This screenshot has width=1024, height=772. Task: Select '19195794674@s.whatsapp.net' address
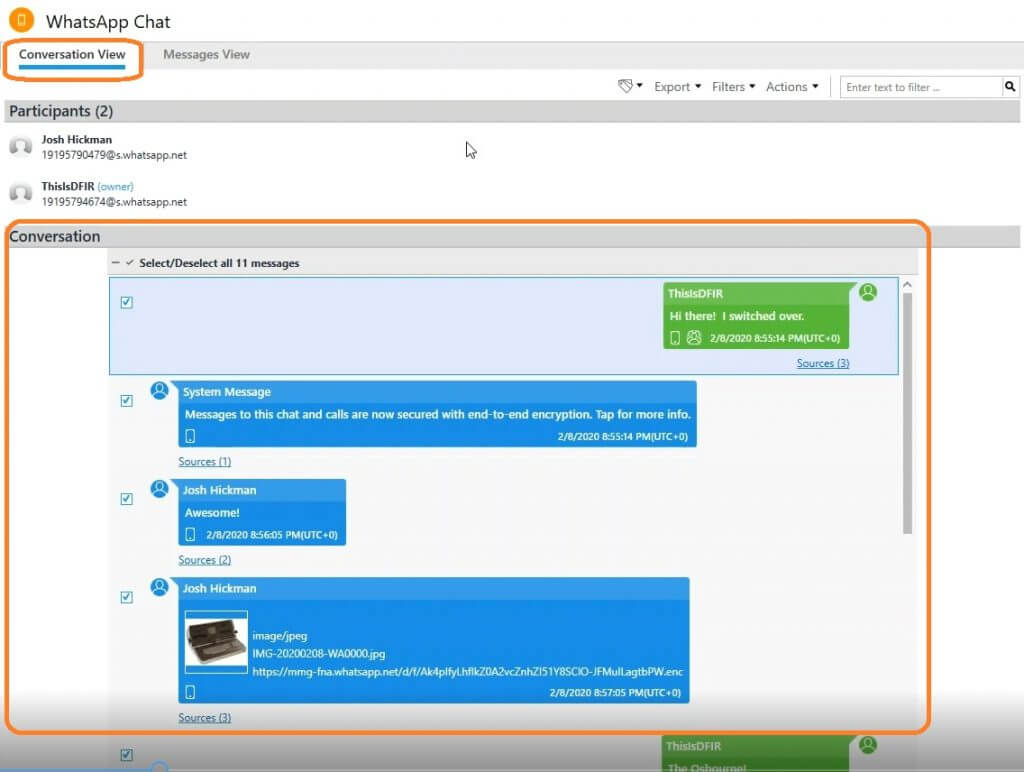(114, 202)
